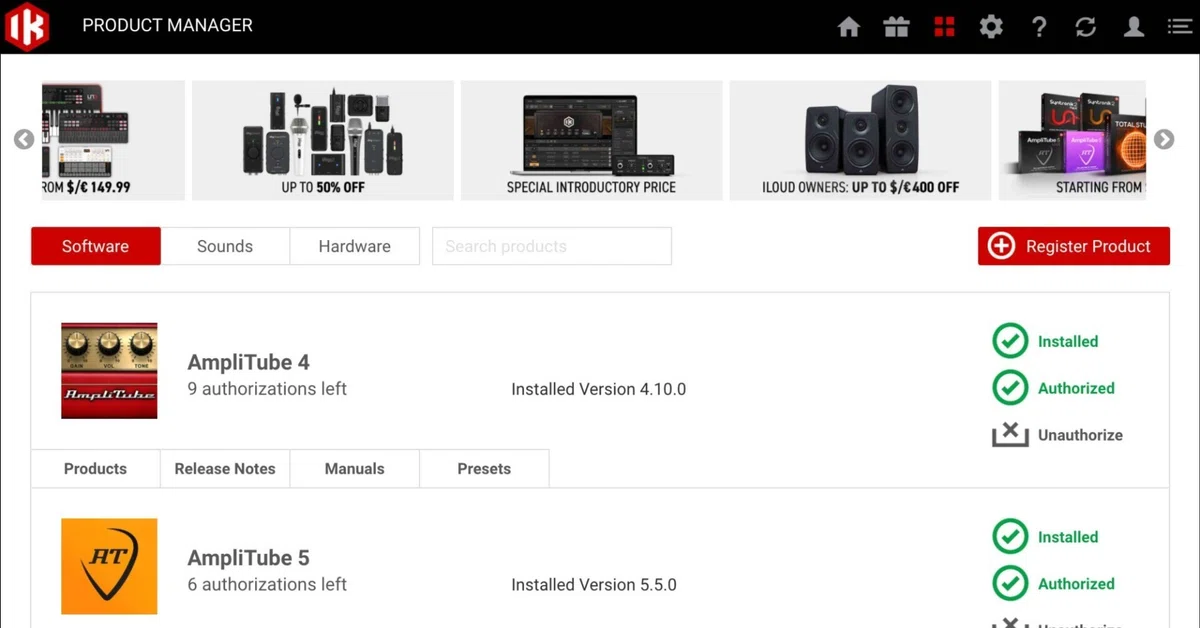The height and width of the screenshot is (628, 1200).
Task: Click the IK Multimedia logo
Action: coord(26,26)
